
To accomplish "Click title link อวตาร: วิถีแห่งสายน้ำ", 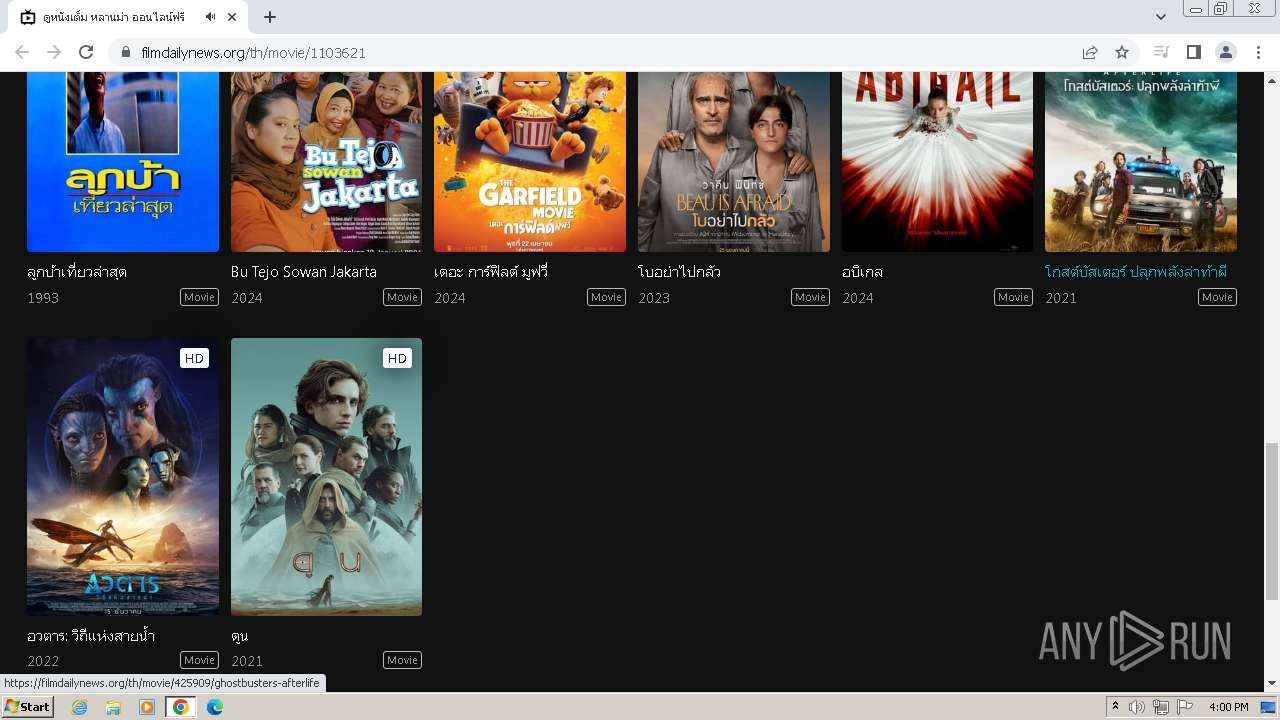I will pyautogui.click(x=91, y=636).
